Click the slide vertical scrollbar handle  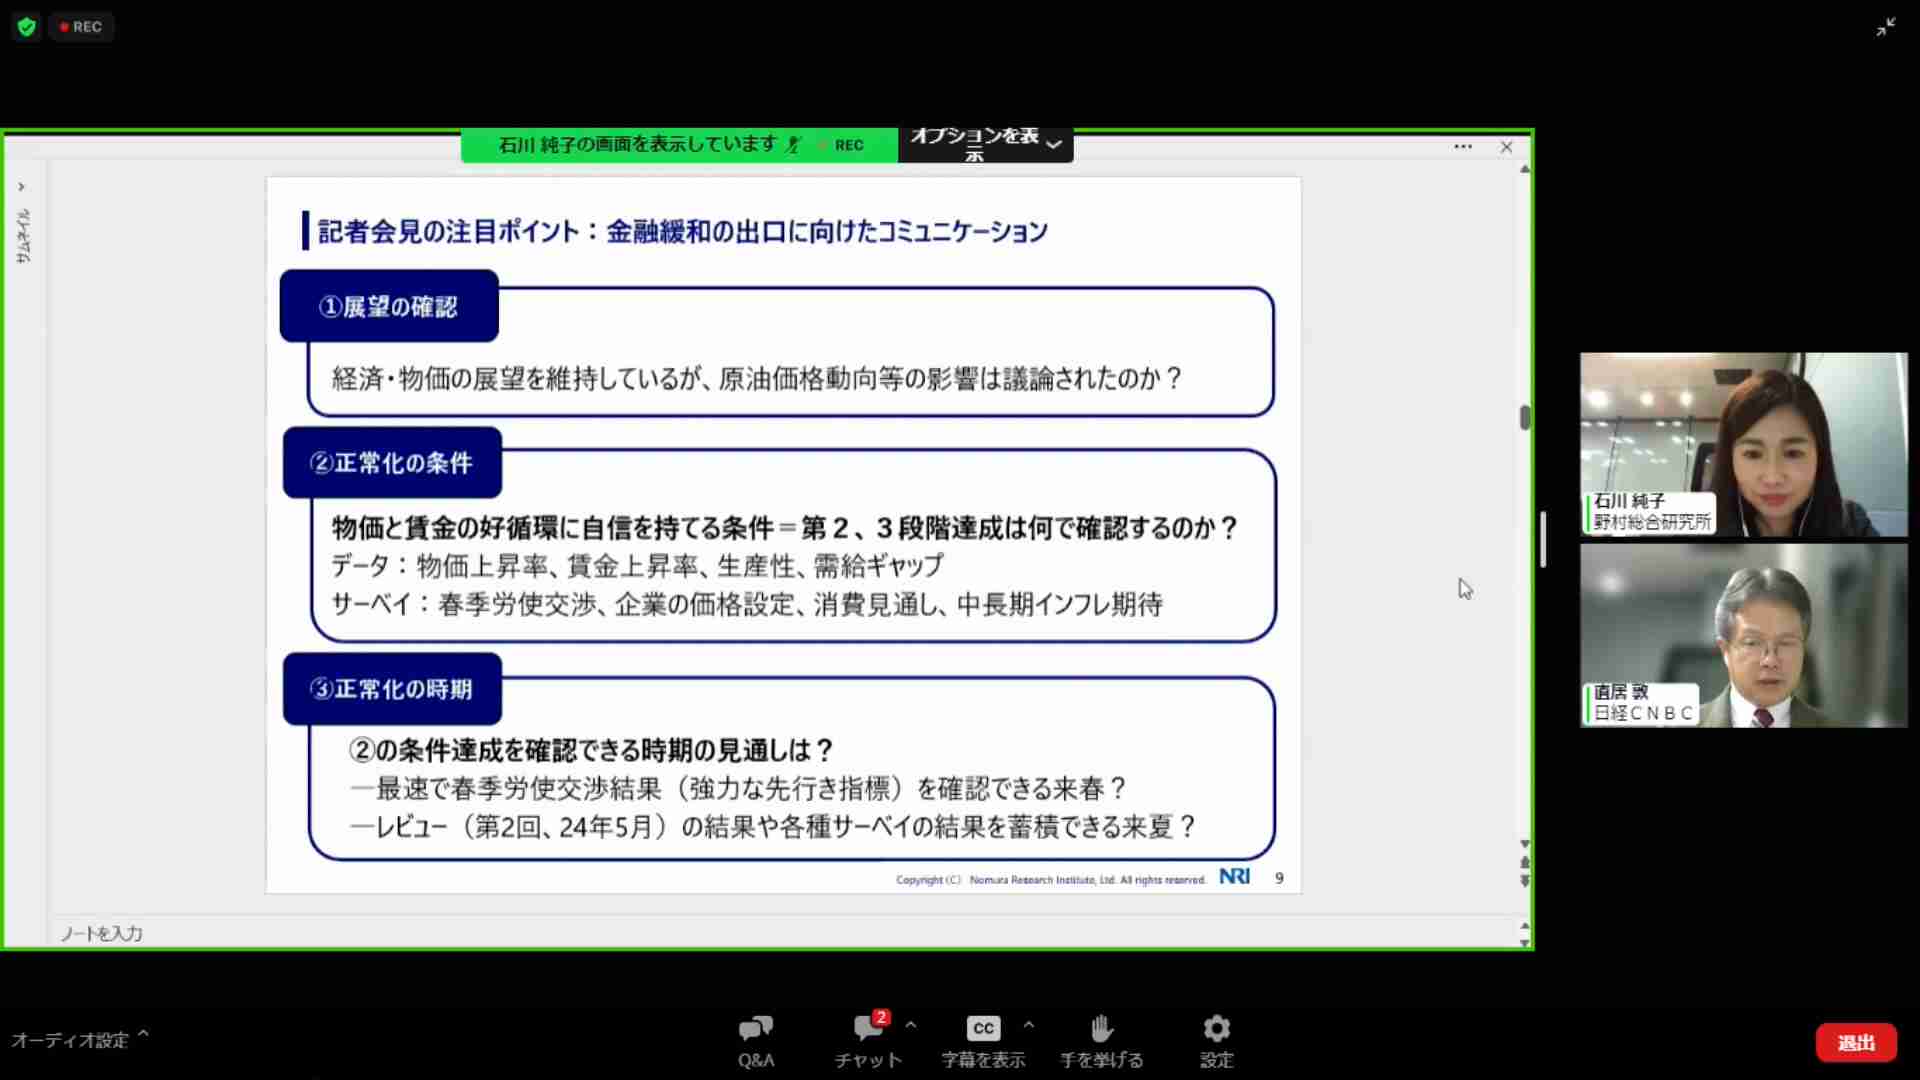click(1525, 417)
